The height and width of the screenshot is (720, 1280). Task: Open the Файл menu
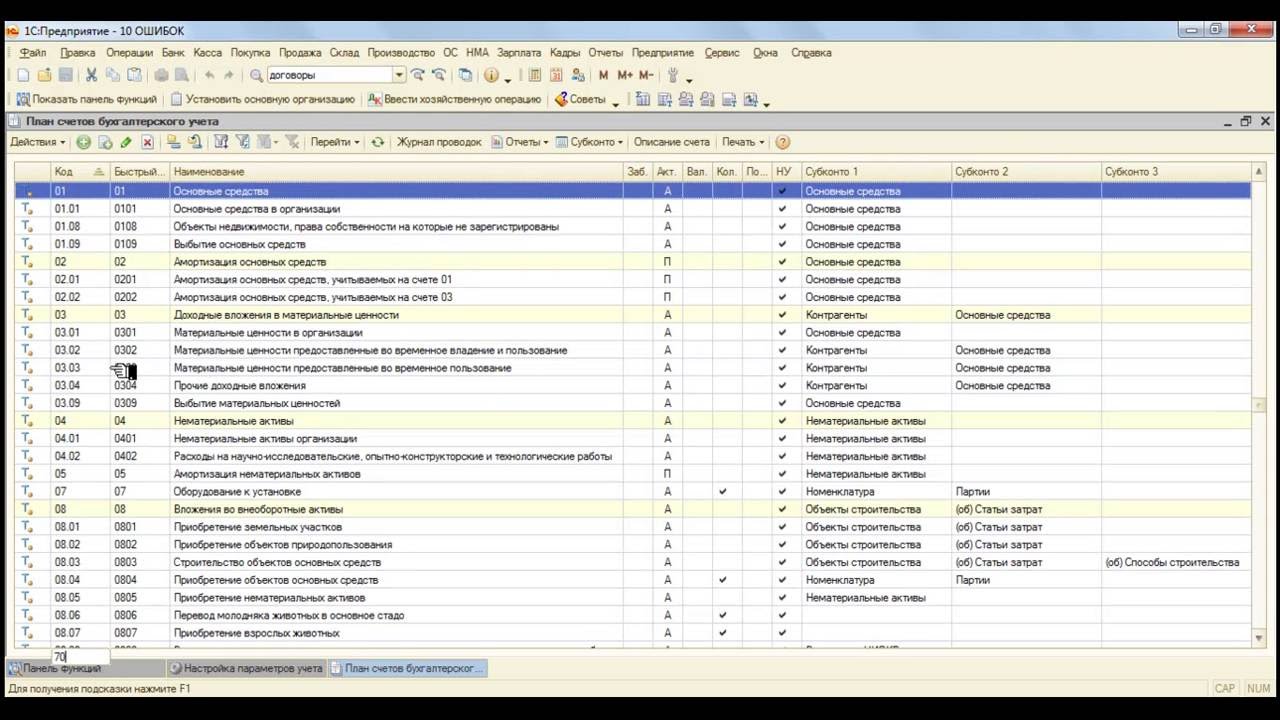pos(33,52)
